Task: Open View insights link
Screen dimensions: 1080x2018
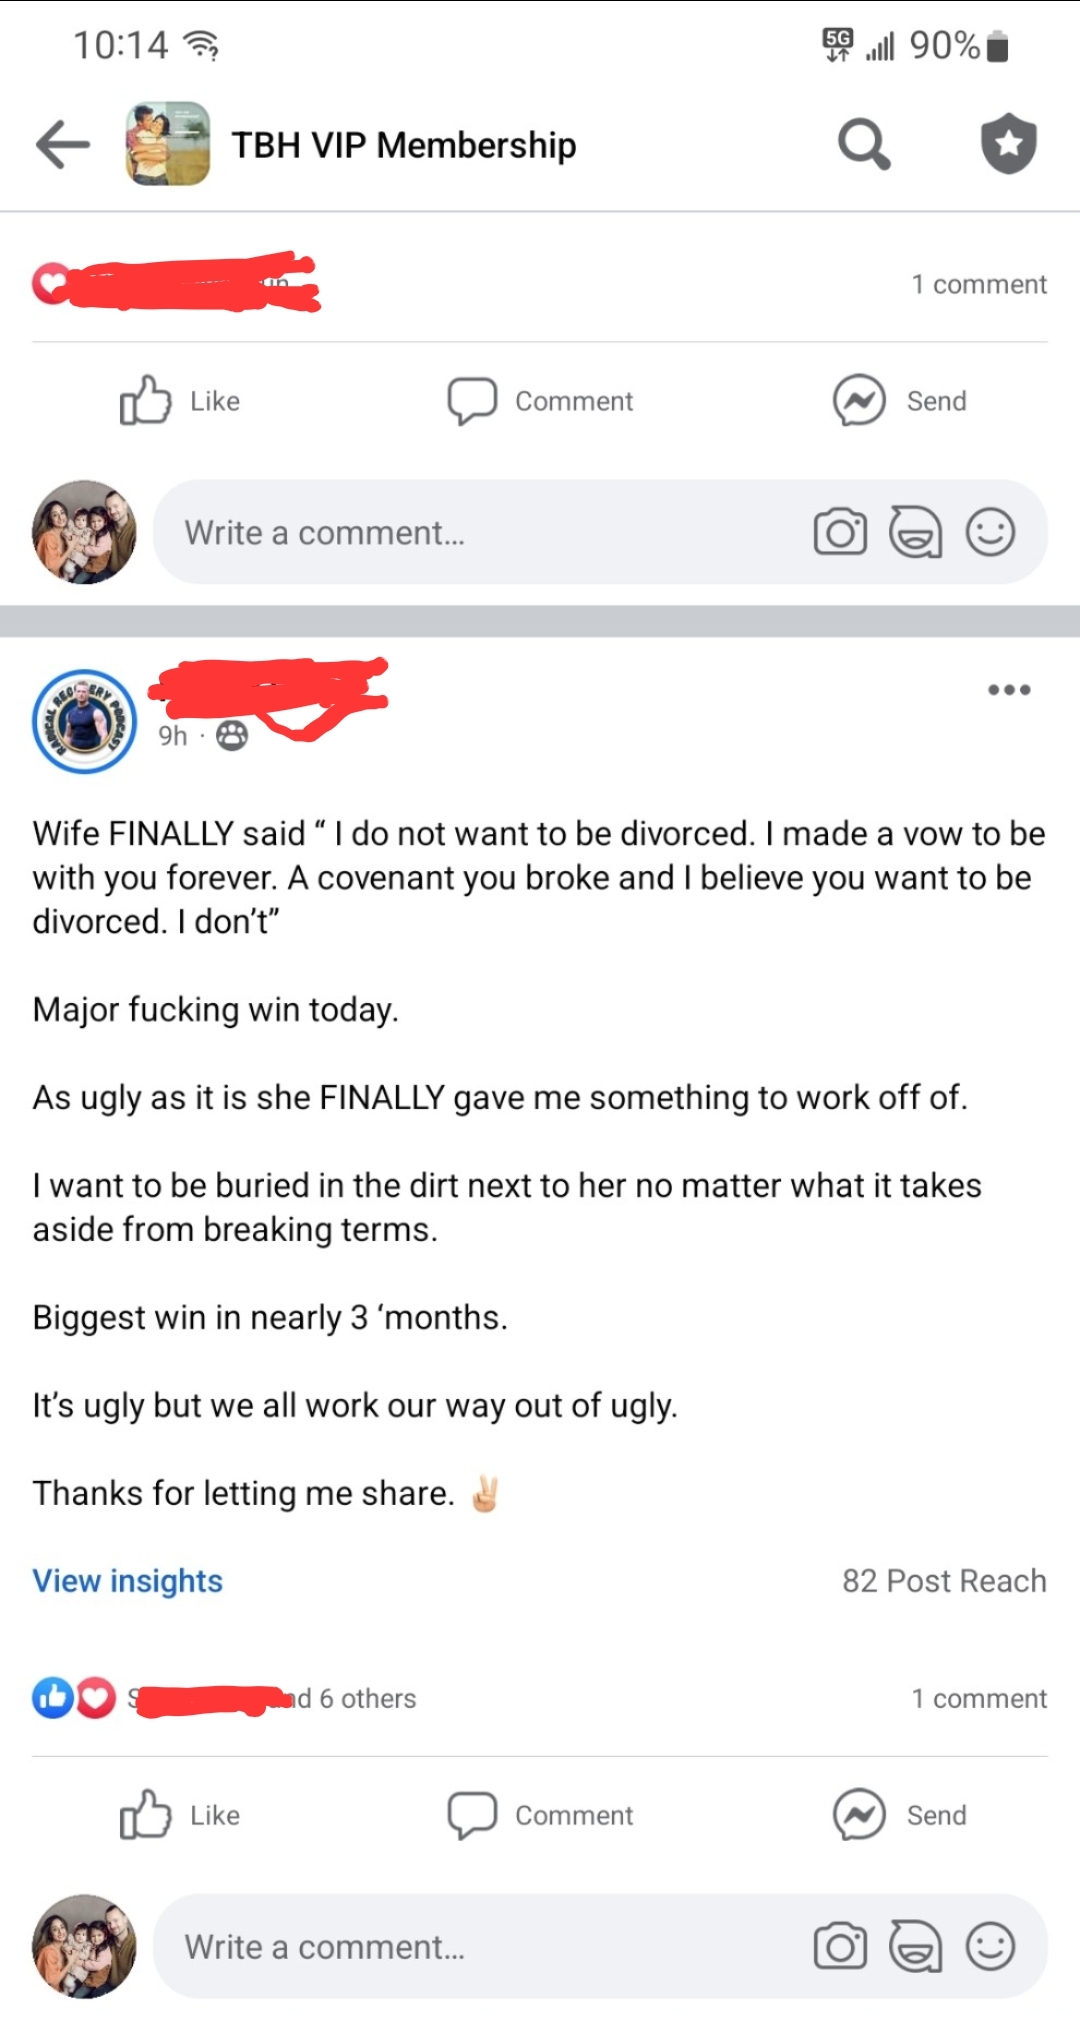Action: (x=127, y=1581)
